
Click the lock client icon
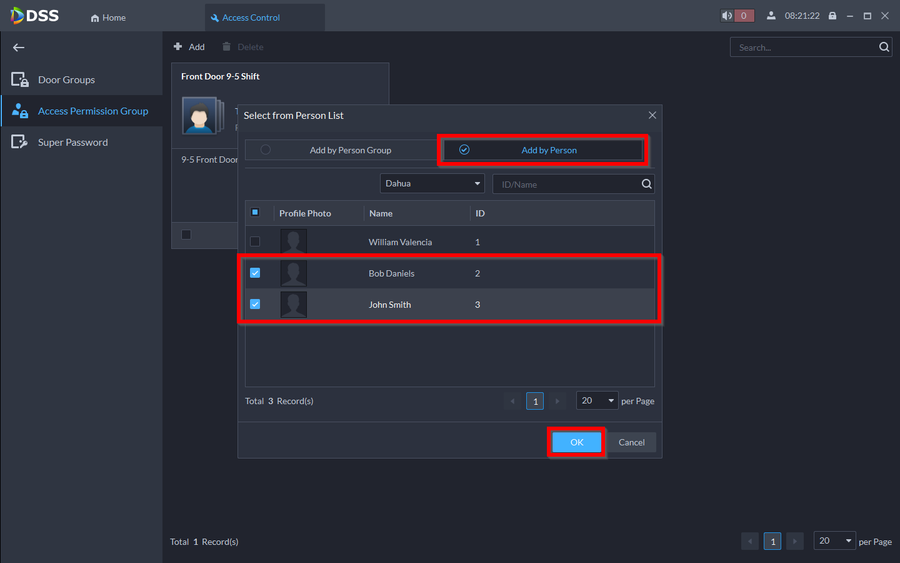click(x=832, y=15)
